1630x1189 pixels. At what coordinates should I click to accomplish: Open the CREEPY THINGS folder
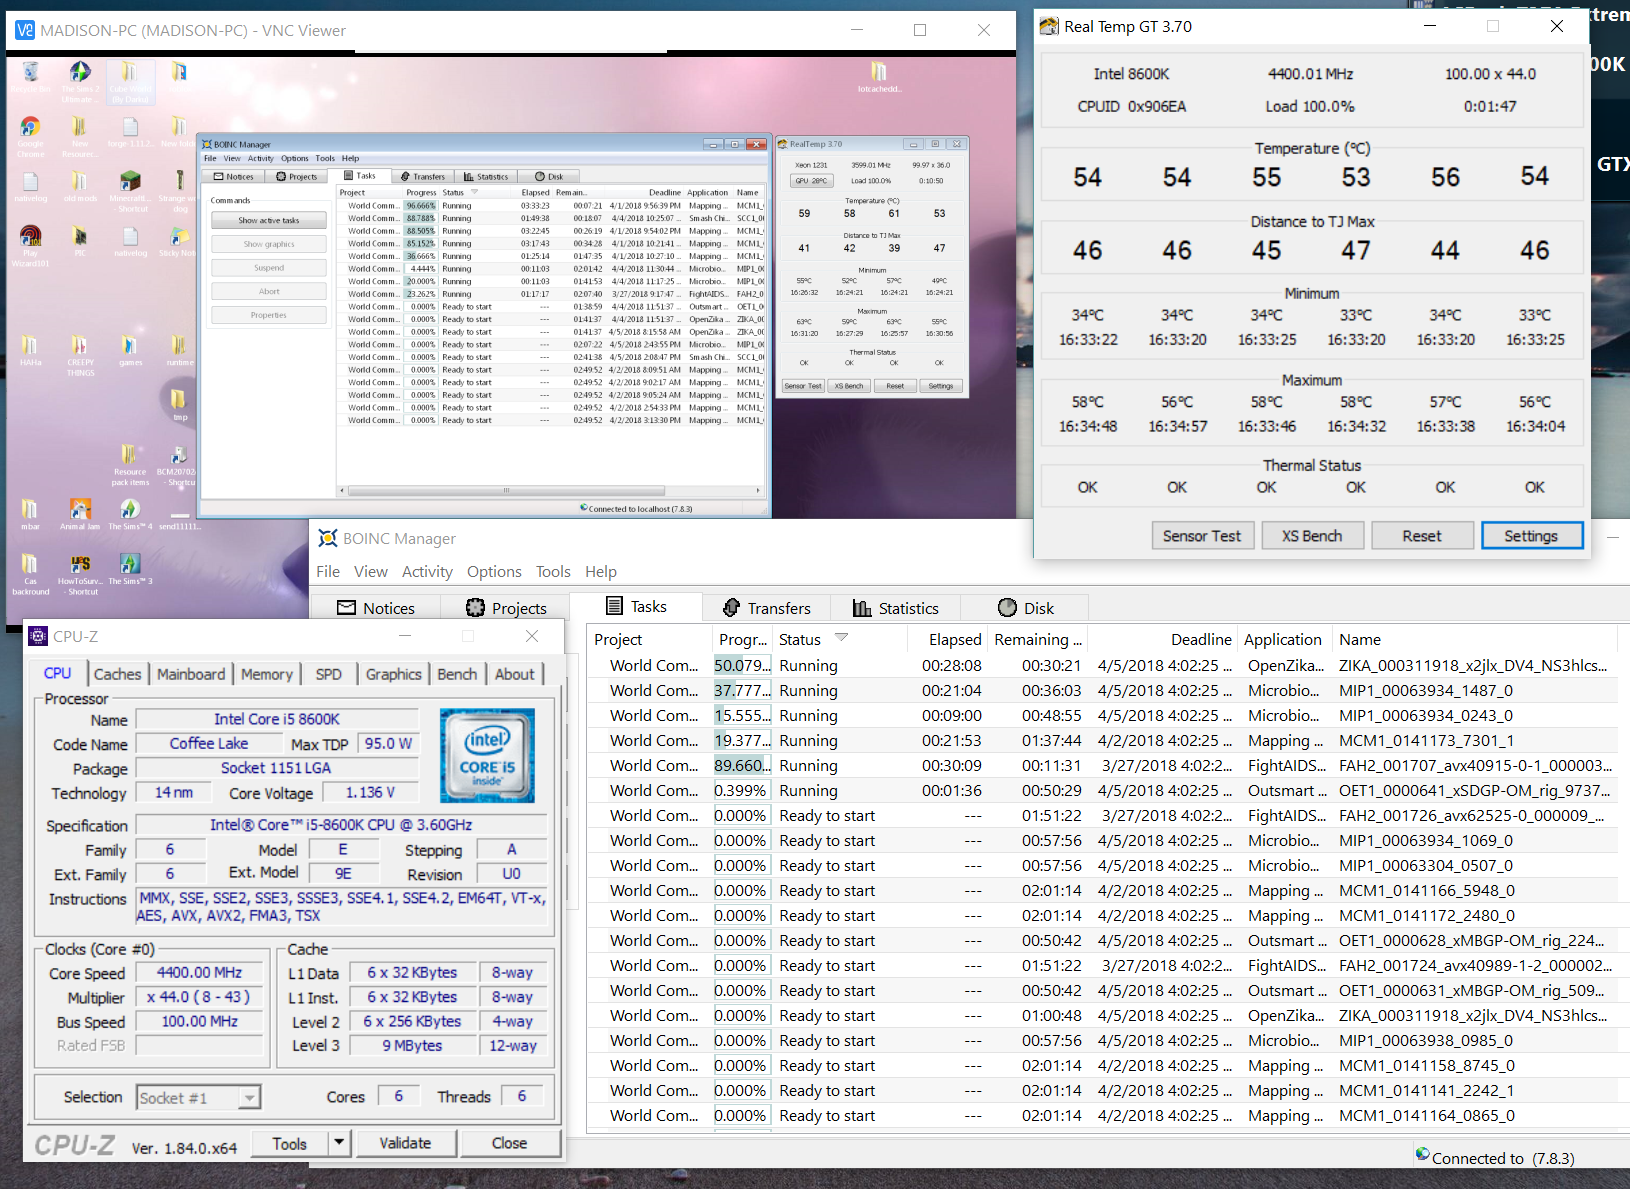coord(80,346)
